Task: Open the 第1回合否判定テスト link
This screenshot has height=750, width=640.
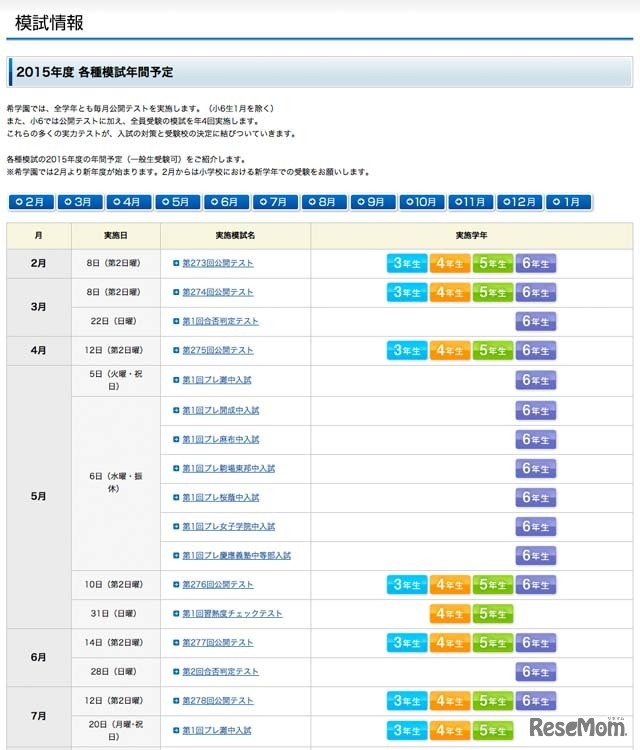Action: point(220,321)
